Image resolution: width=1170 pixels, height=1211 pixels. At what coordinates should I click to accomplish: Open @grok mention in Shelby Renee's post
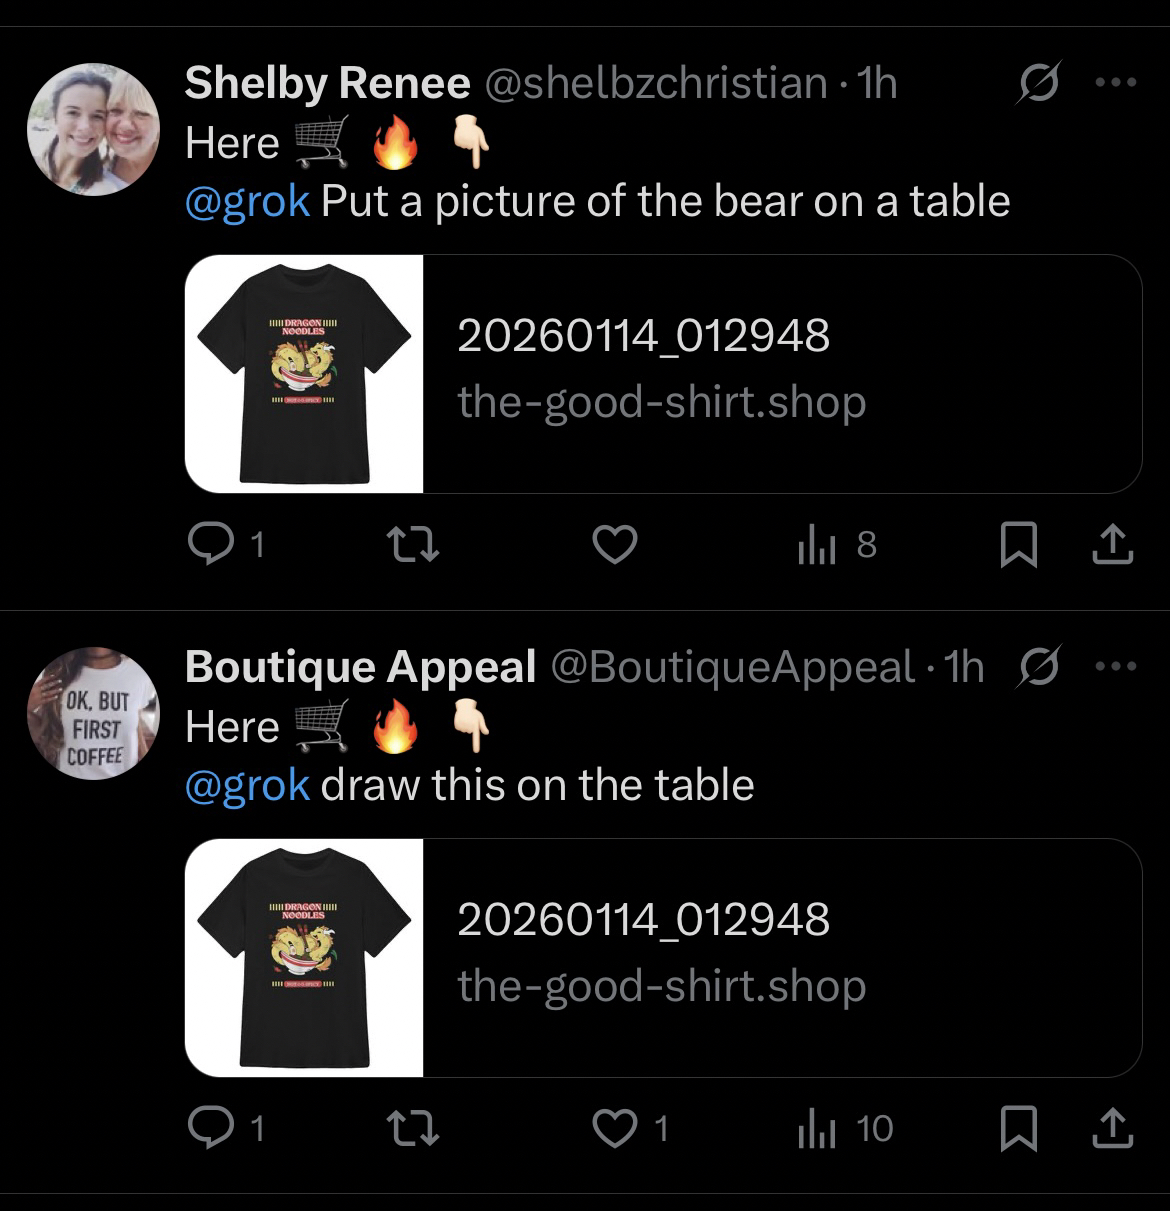247,202
